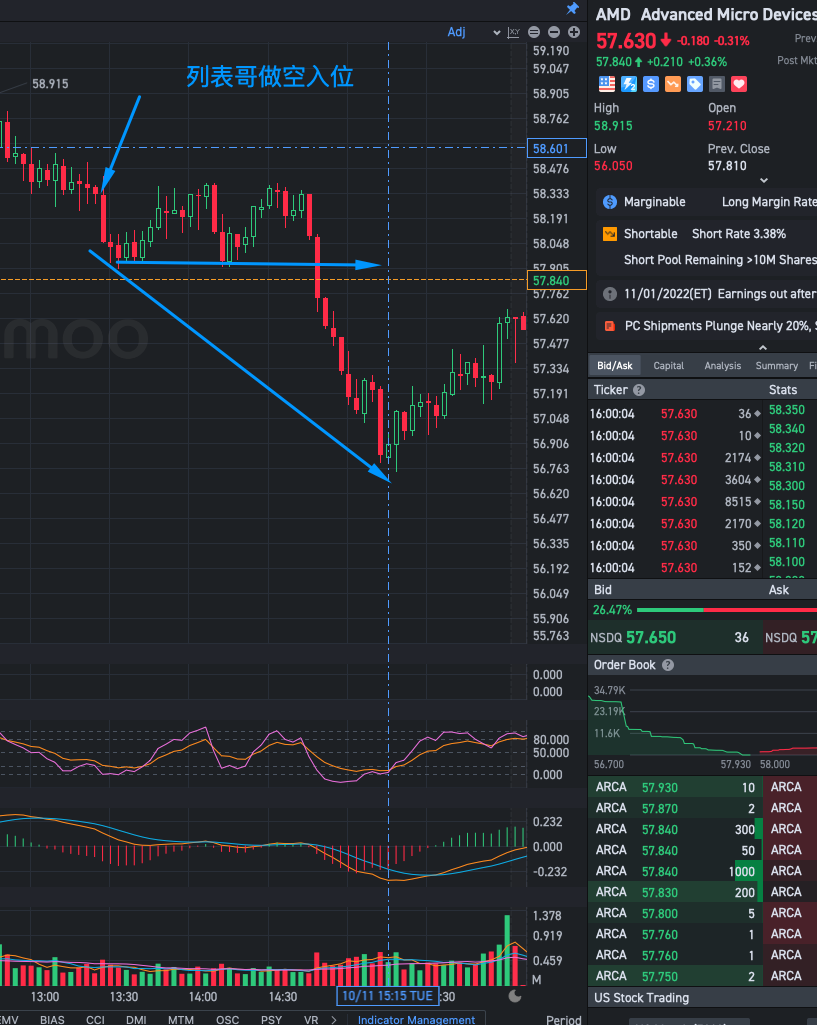The height and width of the screenshot is (1025, 817).
Task: Click the US flag market icon
Action: (x=607, y=84)
